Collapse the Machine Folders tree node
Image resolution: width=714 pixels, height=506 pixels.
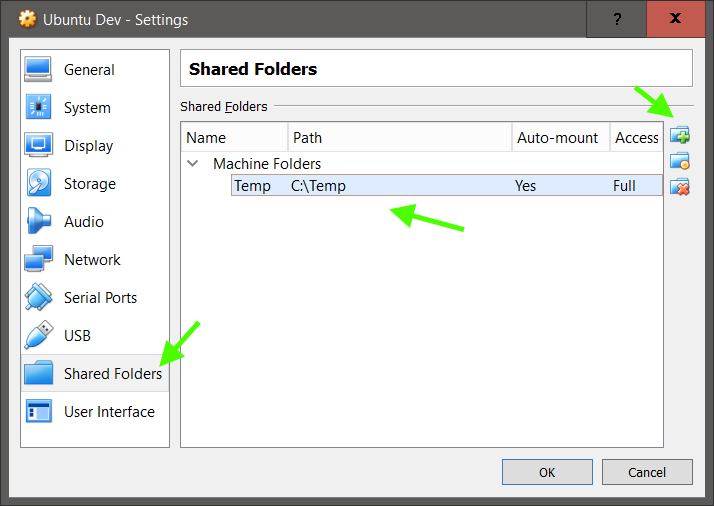coord(193,163)
